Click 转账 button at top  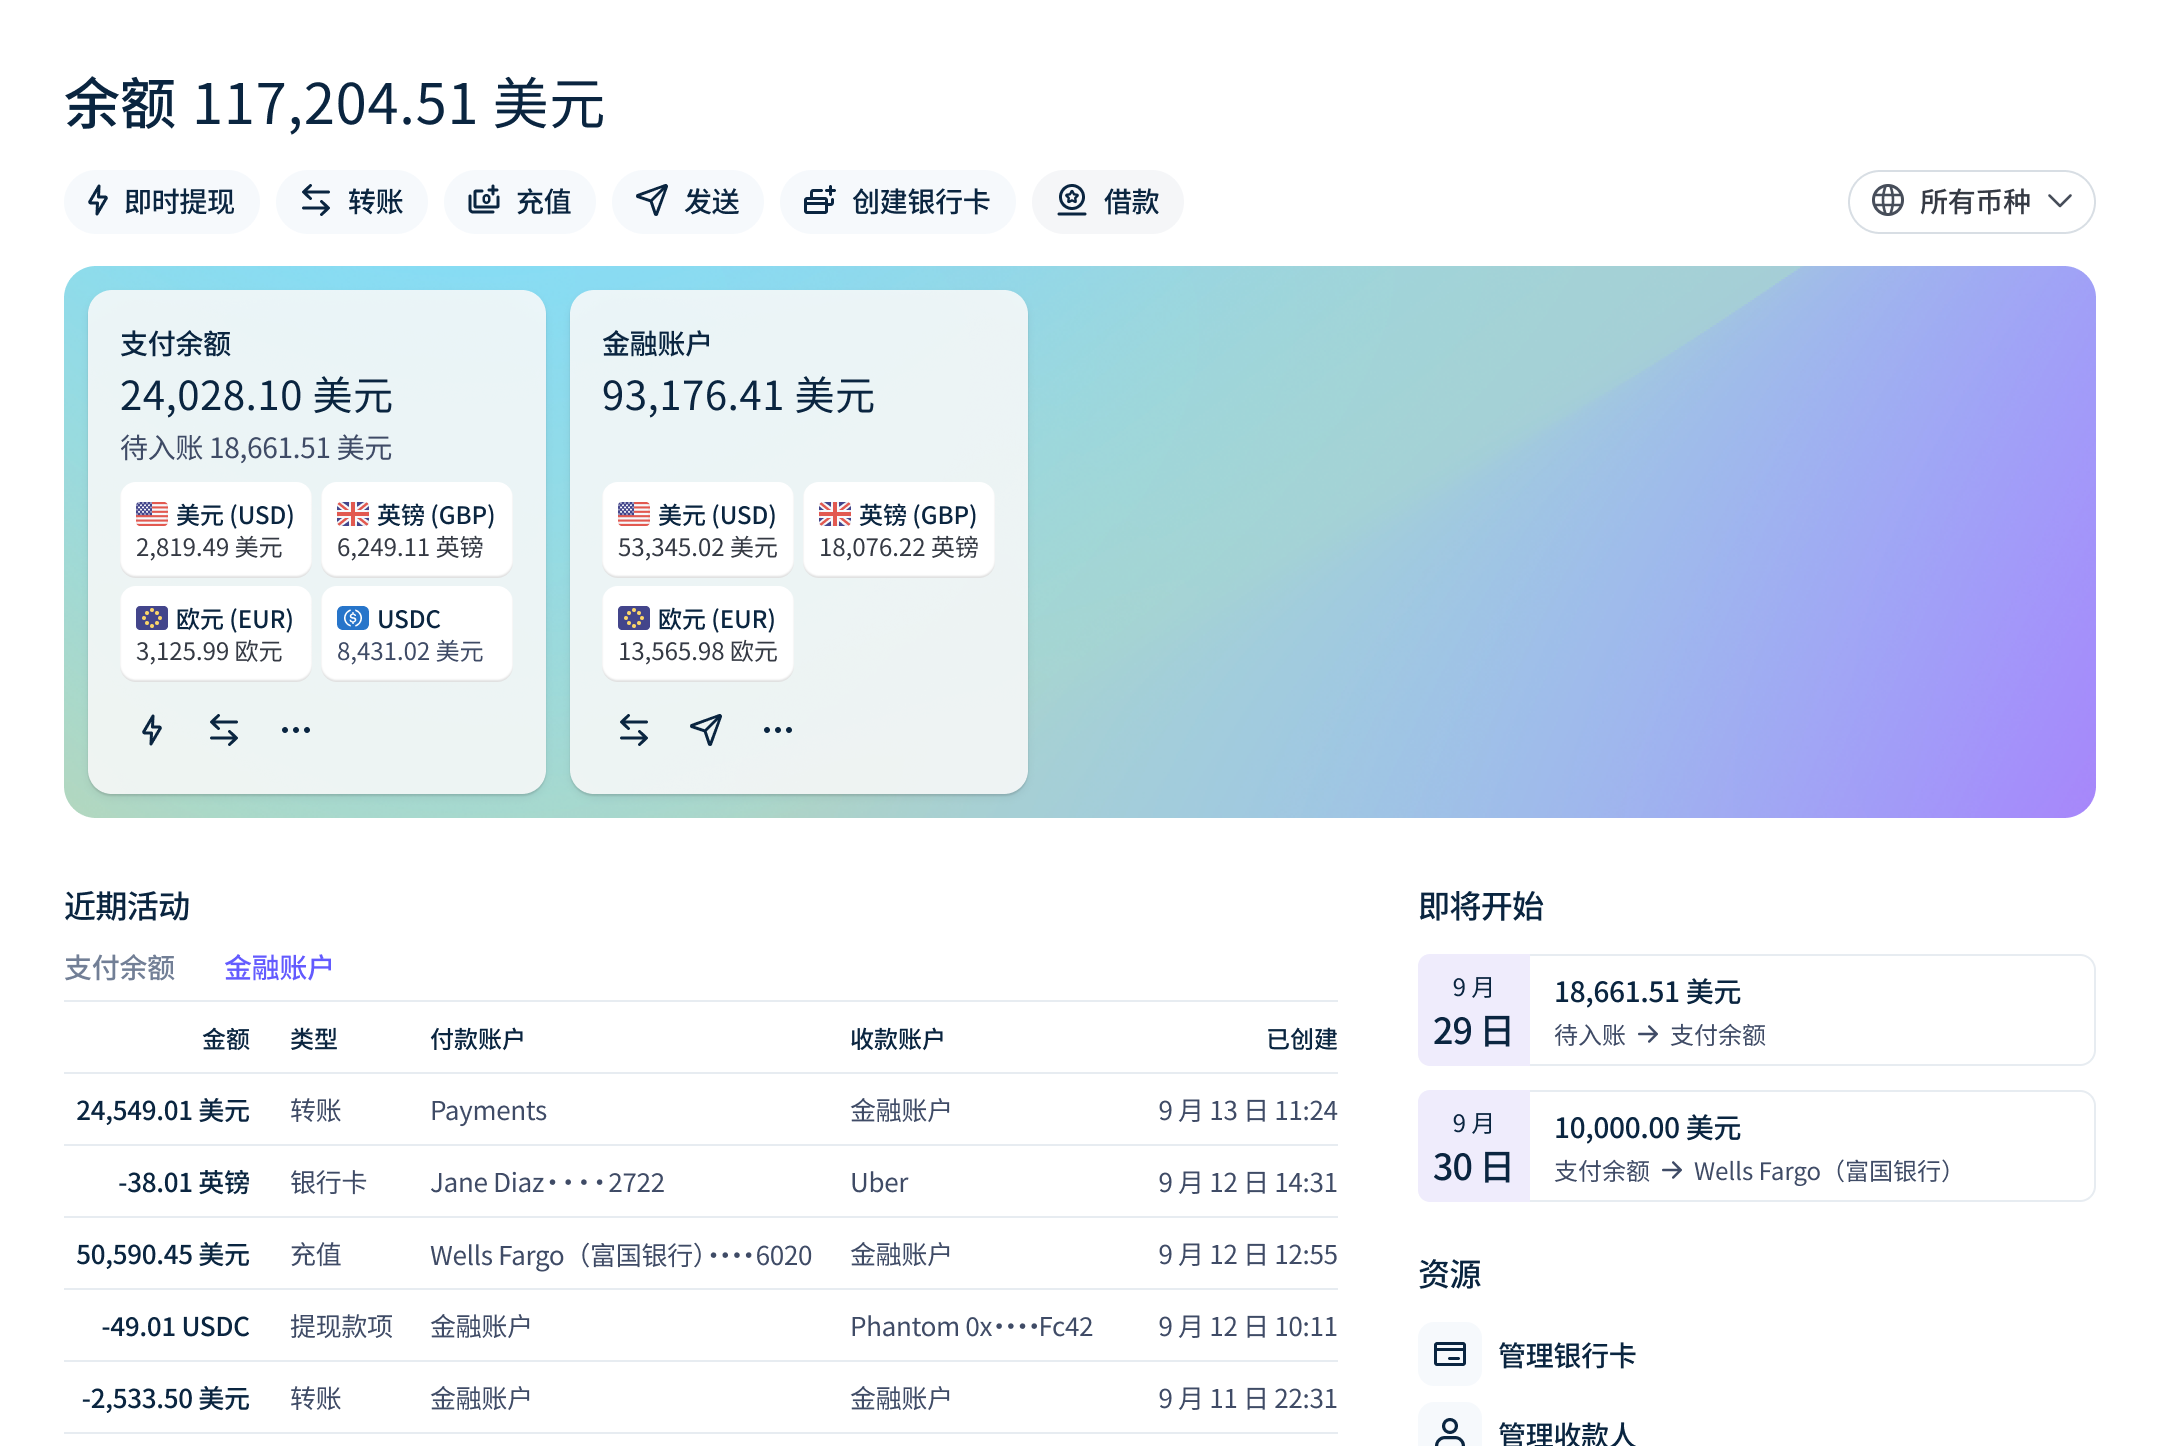[x=352, y=202]
